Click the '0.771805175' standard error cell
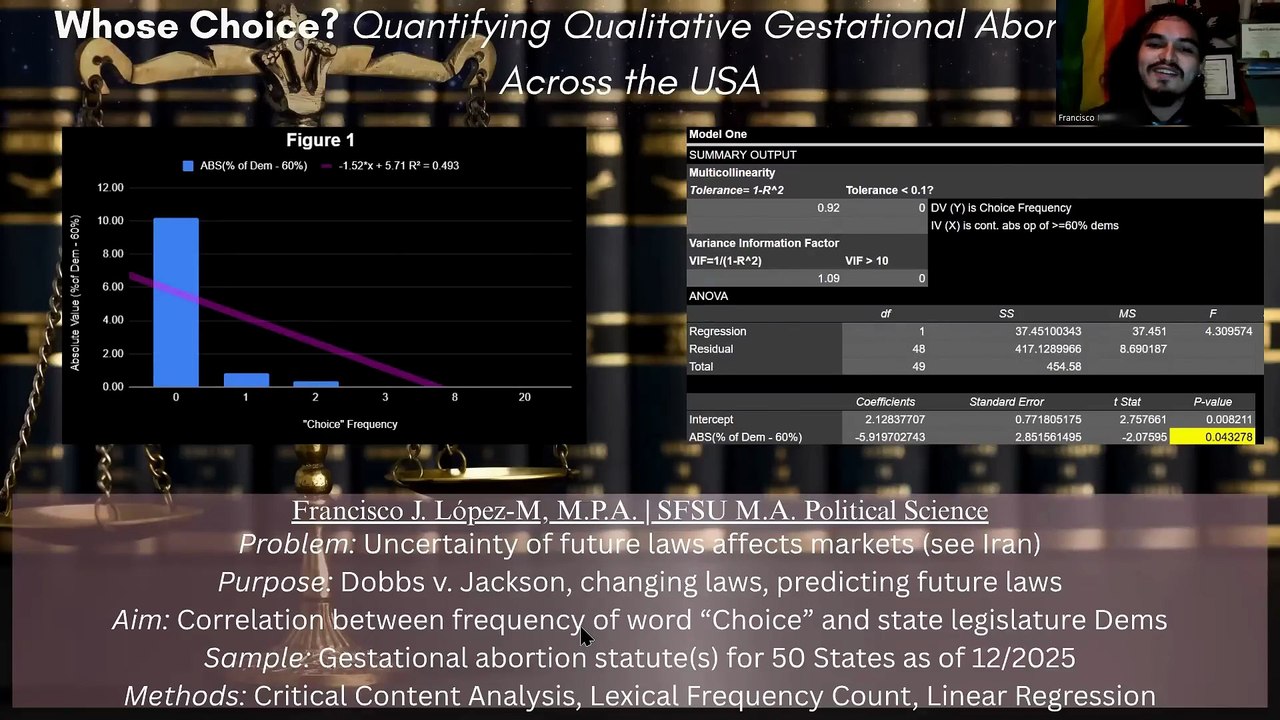Image resolution: width=1280 pixels, height=720 pixels. pos(1047,420)
